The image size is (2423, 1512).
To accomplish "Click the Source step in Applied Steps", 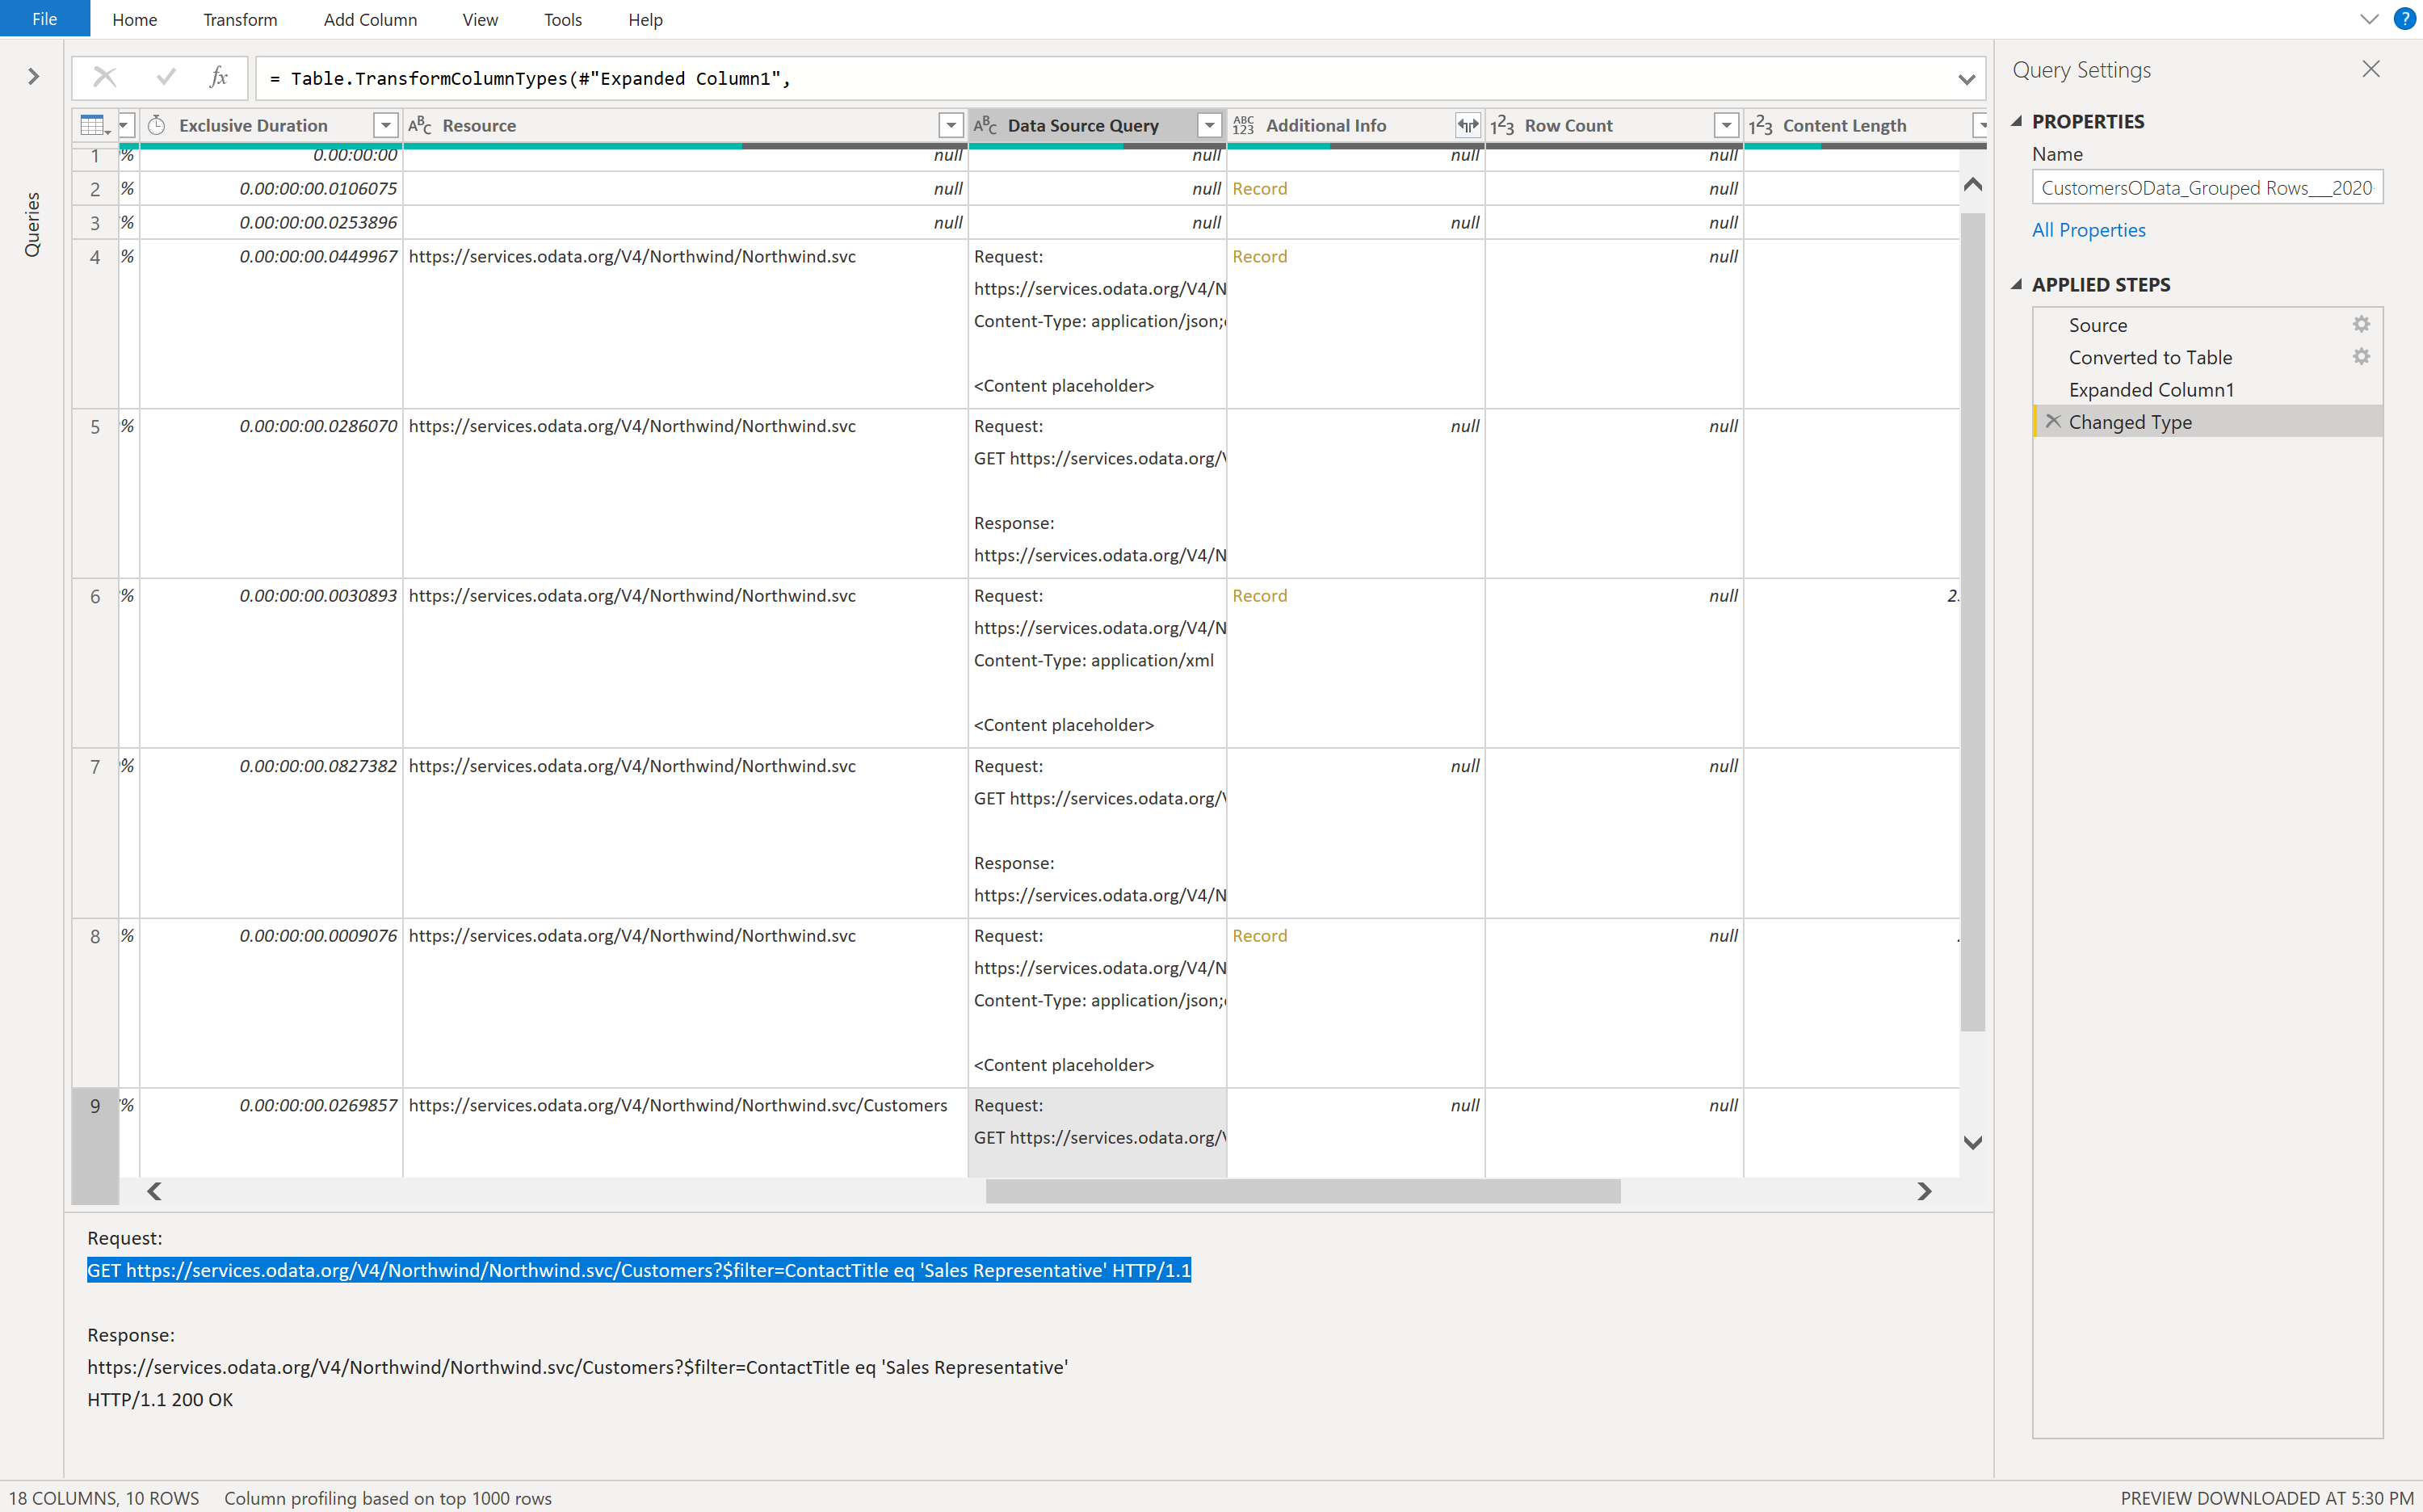I will 2099,324.
